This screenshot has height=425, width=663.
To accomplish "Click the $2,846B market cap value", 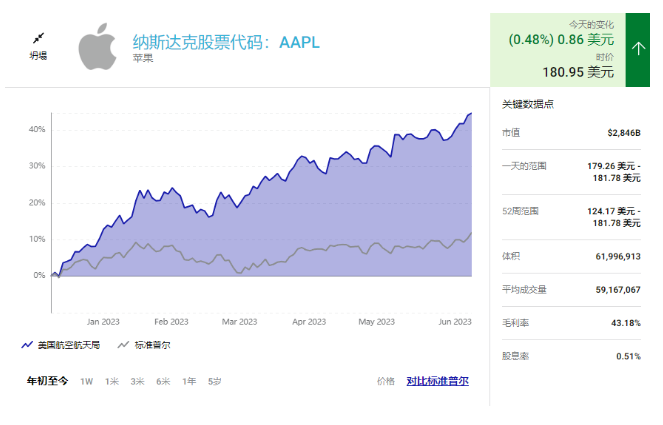I will pos(624,133).
